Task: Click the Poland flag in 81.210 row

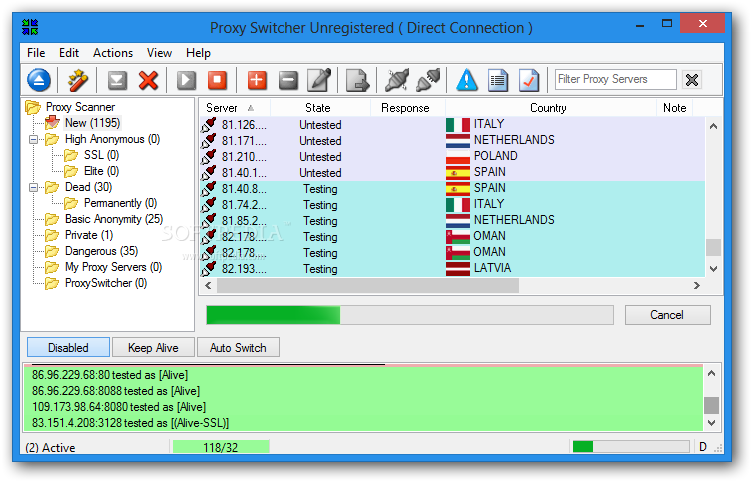Action: point(458,157)
